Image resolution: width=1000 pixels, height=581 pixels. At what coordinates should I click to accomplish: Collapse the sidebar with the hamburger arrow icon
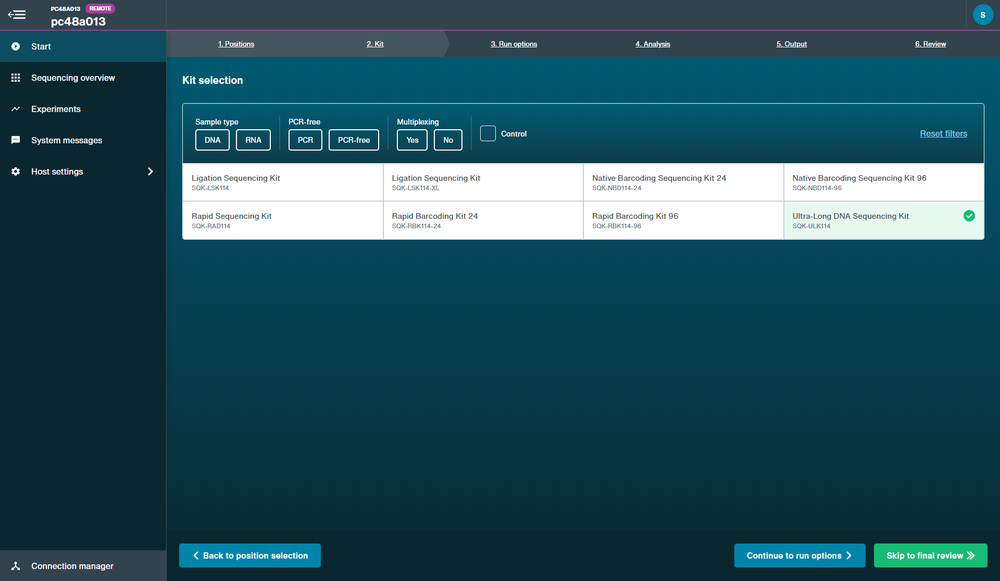(17, 14)
